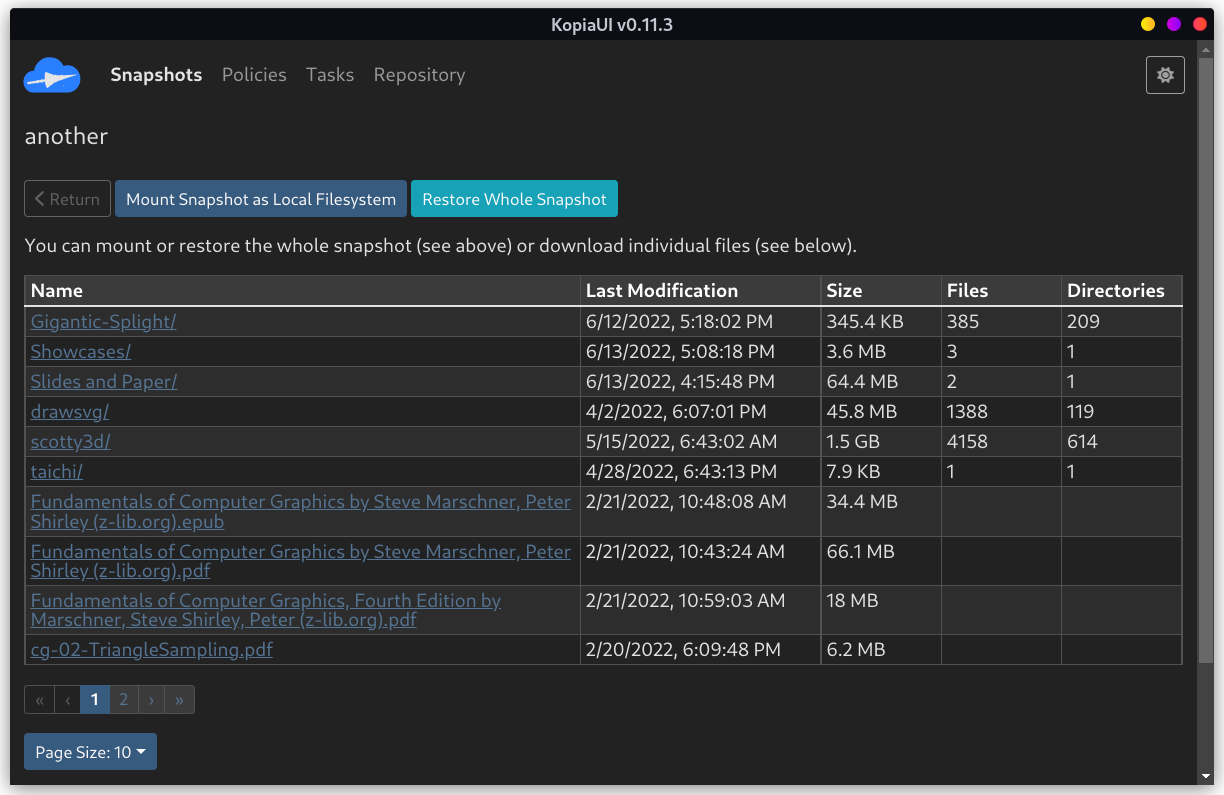Open settings via the gear icon
Image resolution: width=1224 pixels, height=795 pixels.
(x=1165, y=75)
